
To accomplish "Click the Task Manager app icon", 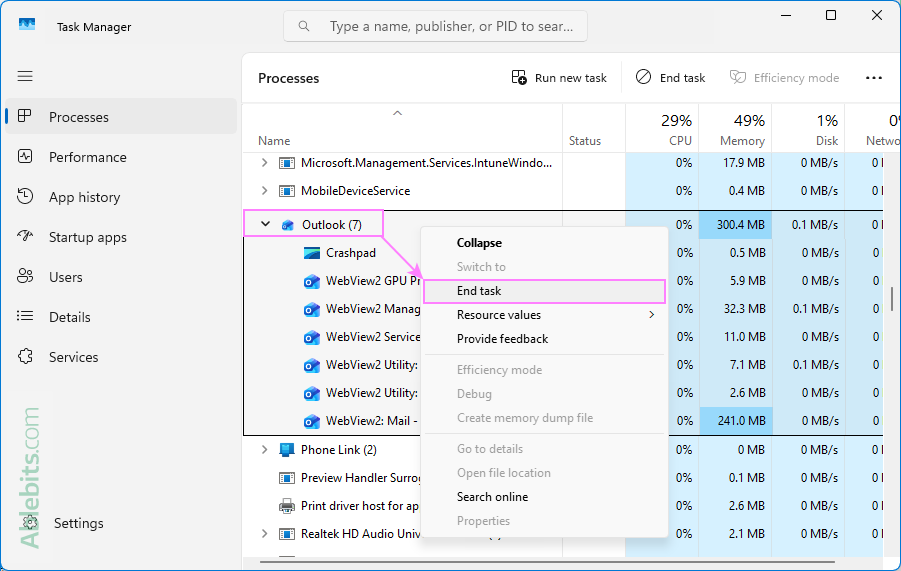I will coord(26,24).
